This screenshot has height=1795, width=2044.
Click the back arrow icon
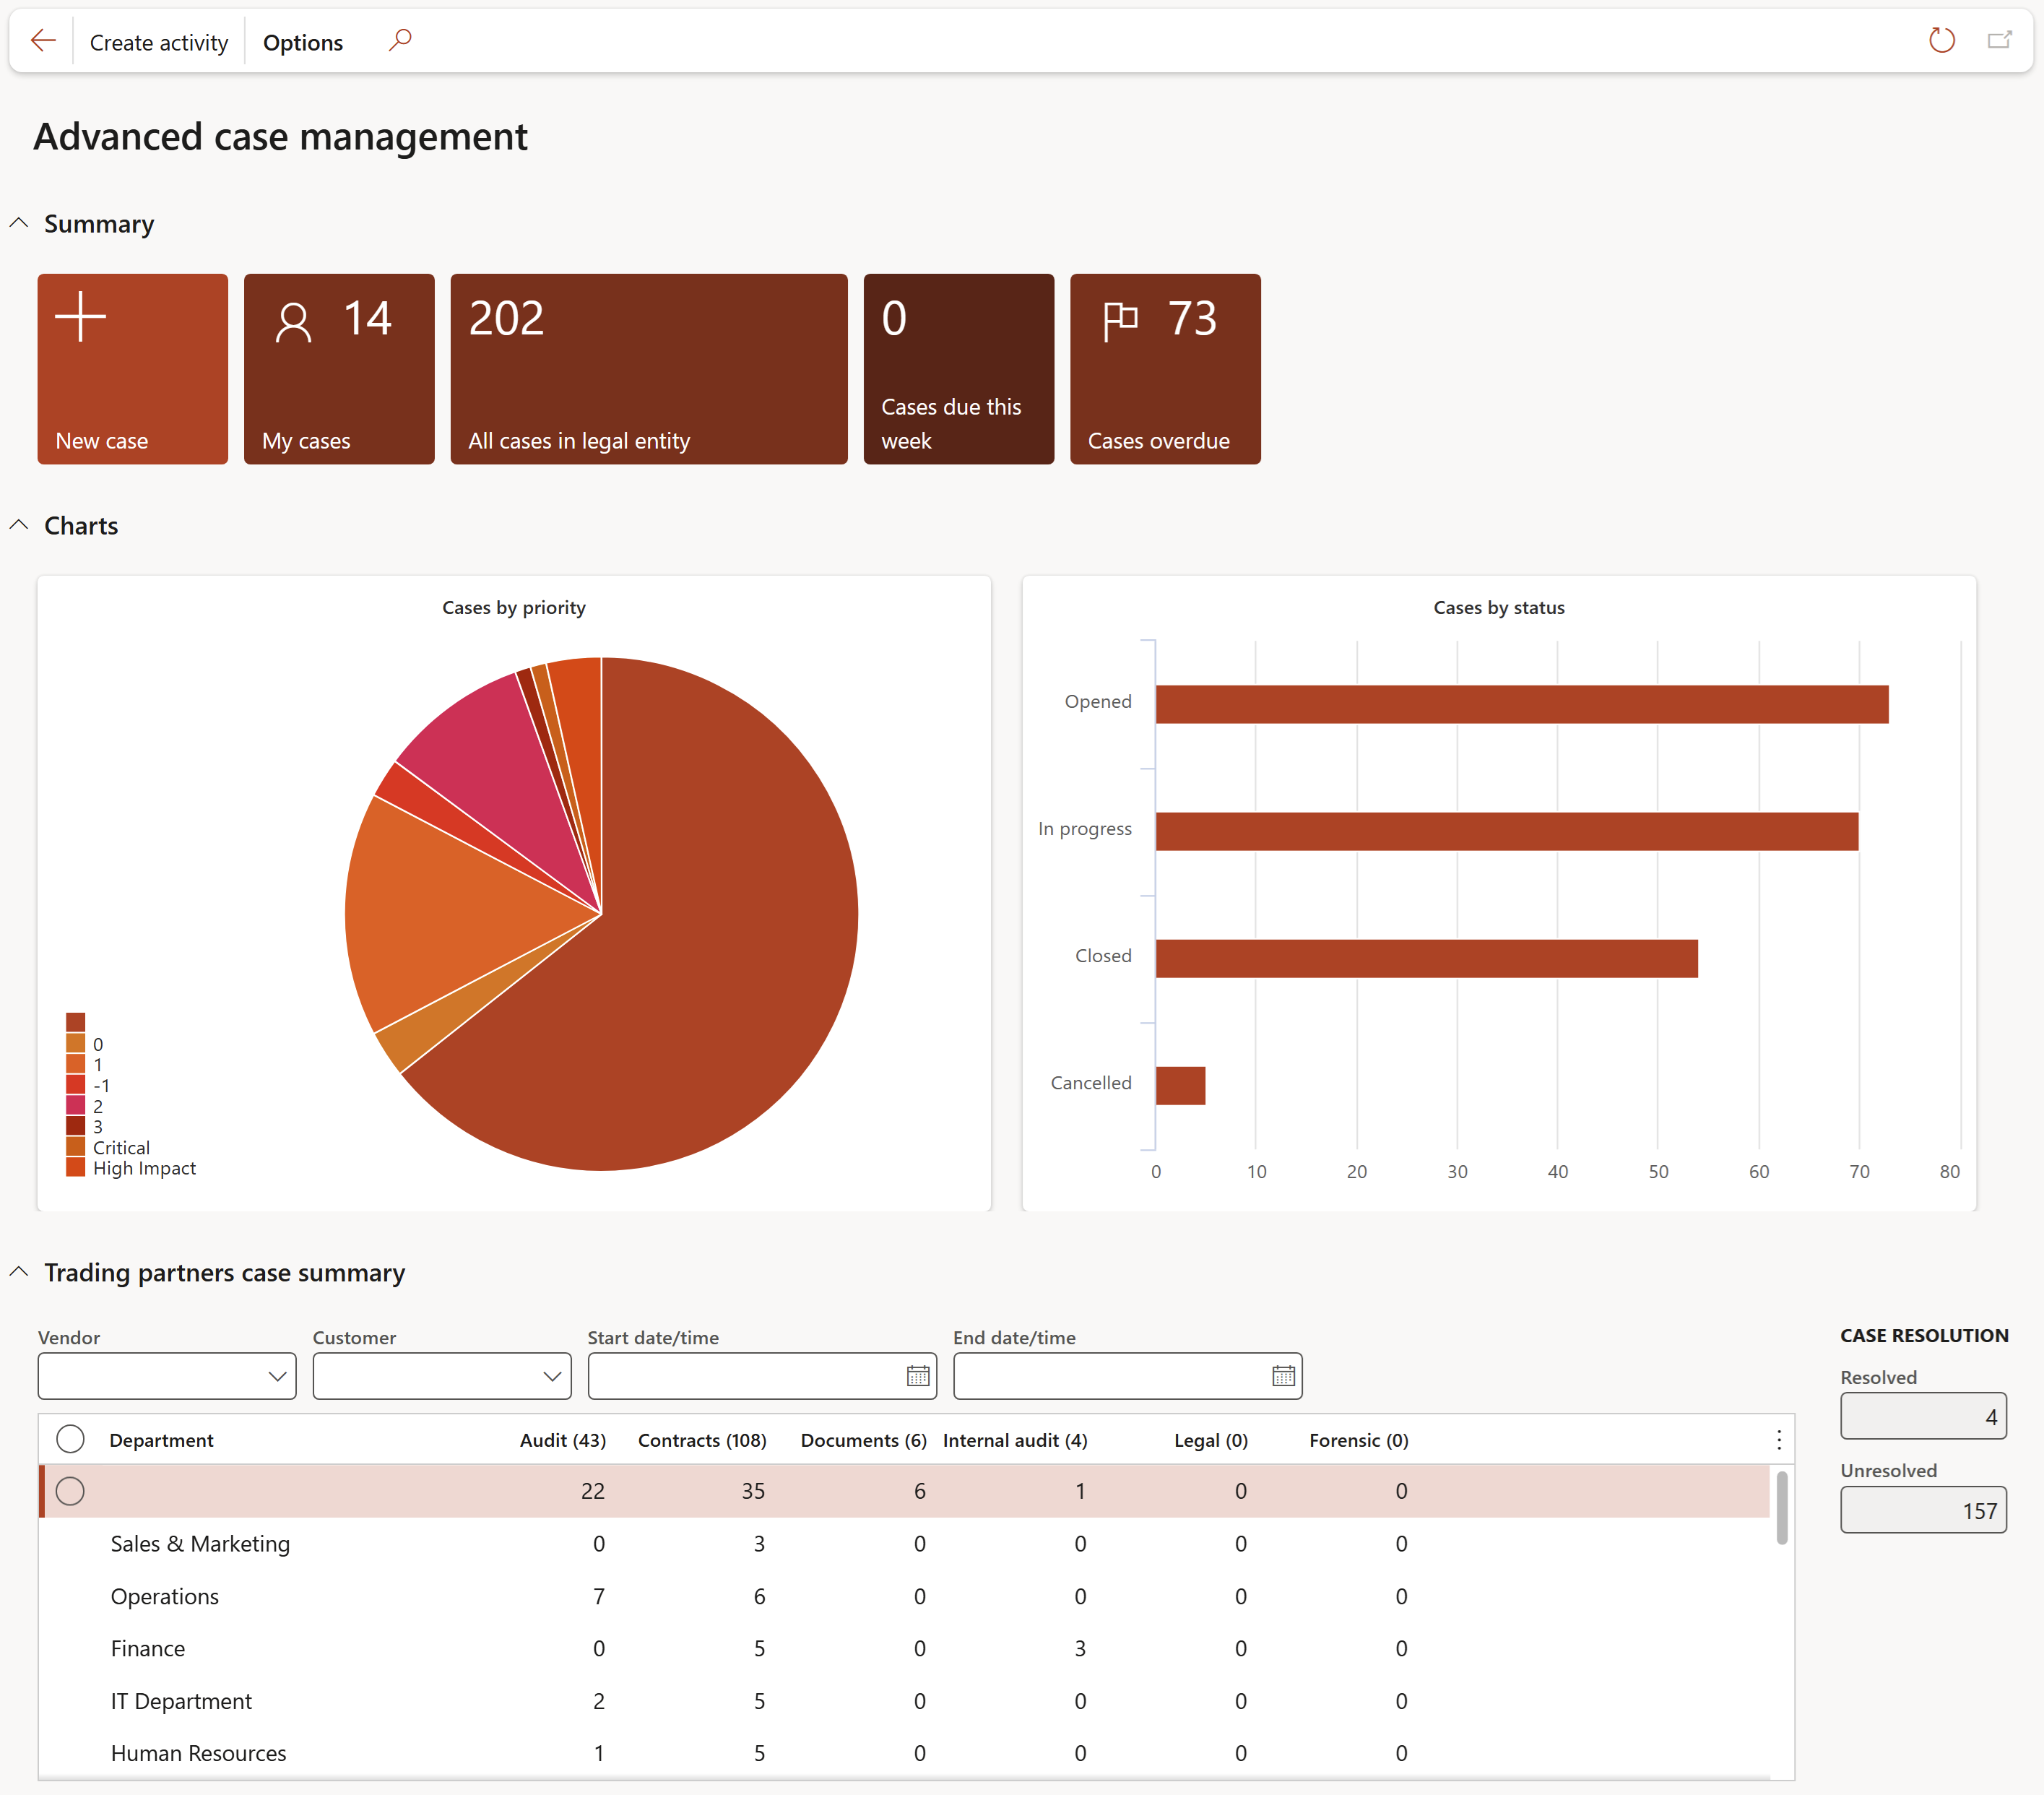[x=43, y=41]
